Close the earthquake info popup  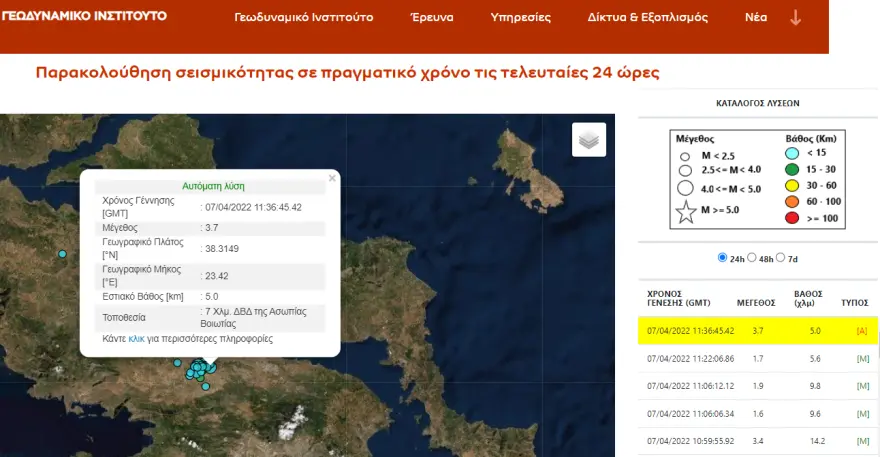tap(332, 177)
